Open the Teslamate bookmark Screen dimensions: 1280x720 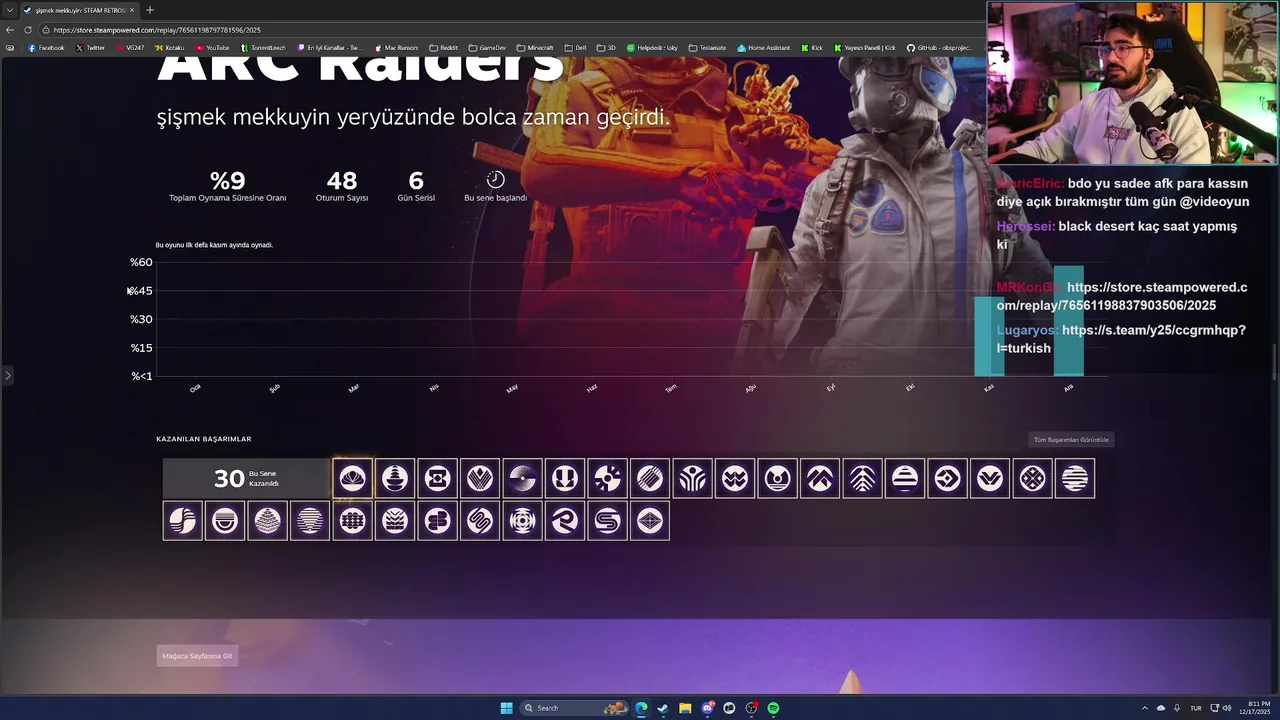tap(708, 48)
